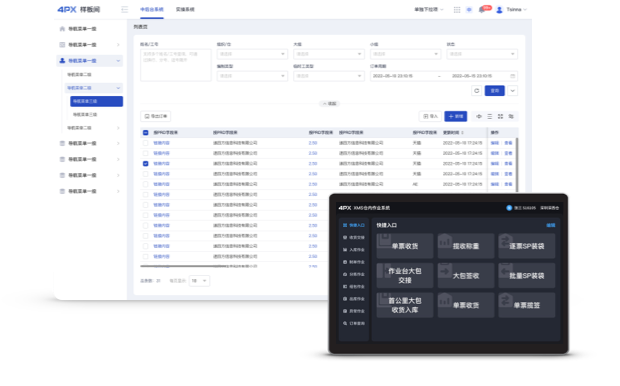Open the 临时工类型 filter dropdown
The image size is (620, 386).
(x=329, y=76)
